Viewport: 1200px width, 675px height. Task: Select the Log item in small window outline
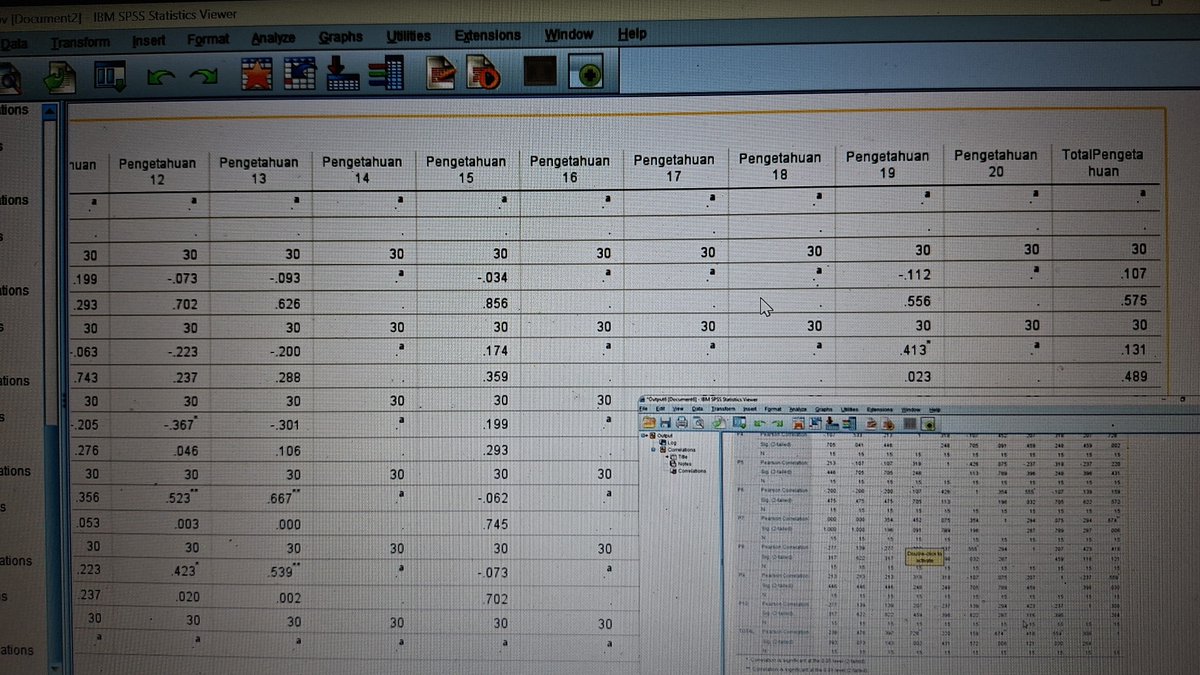click(672, 442)
